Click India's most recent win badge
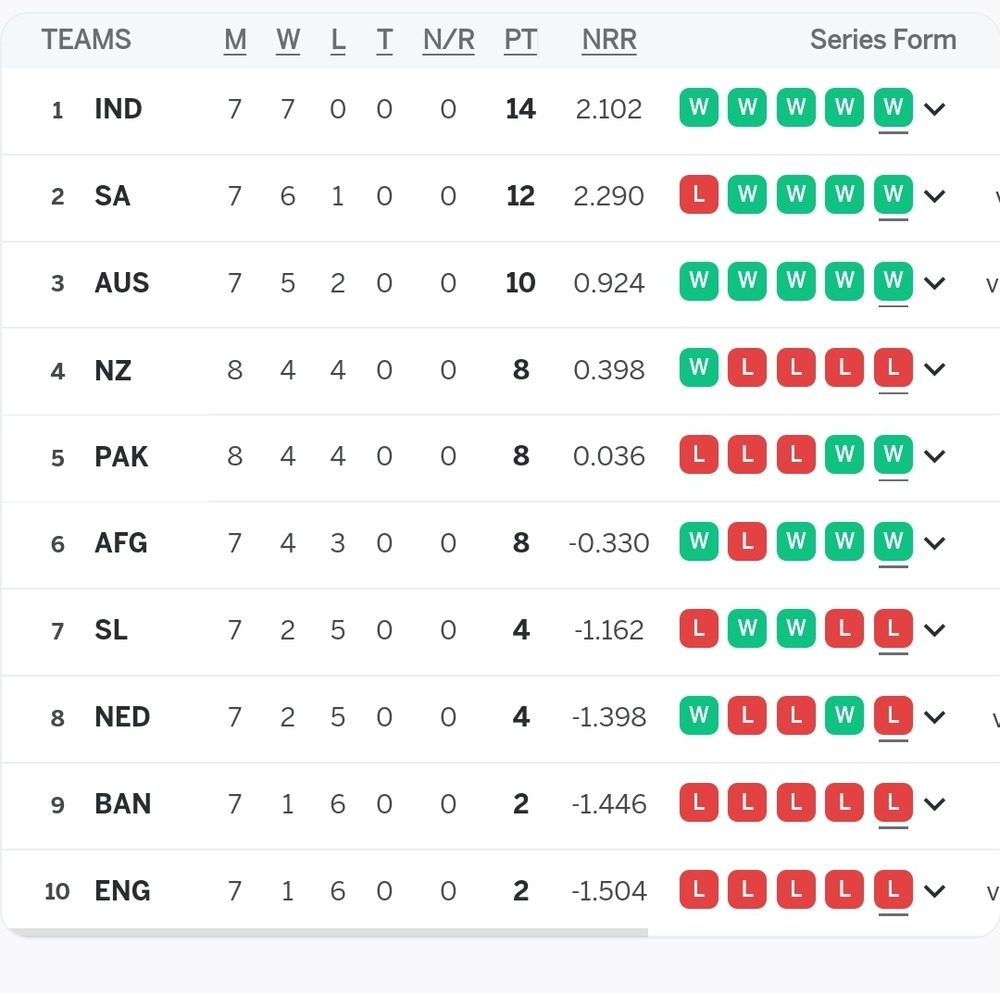This screenshot has width=1000, height=993. click(x=893, y=108)
